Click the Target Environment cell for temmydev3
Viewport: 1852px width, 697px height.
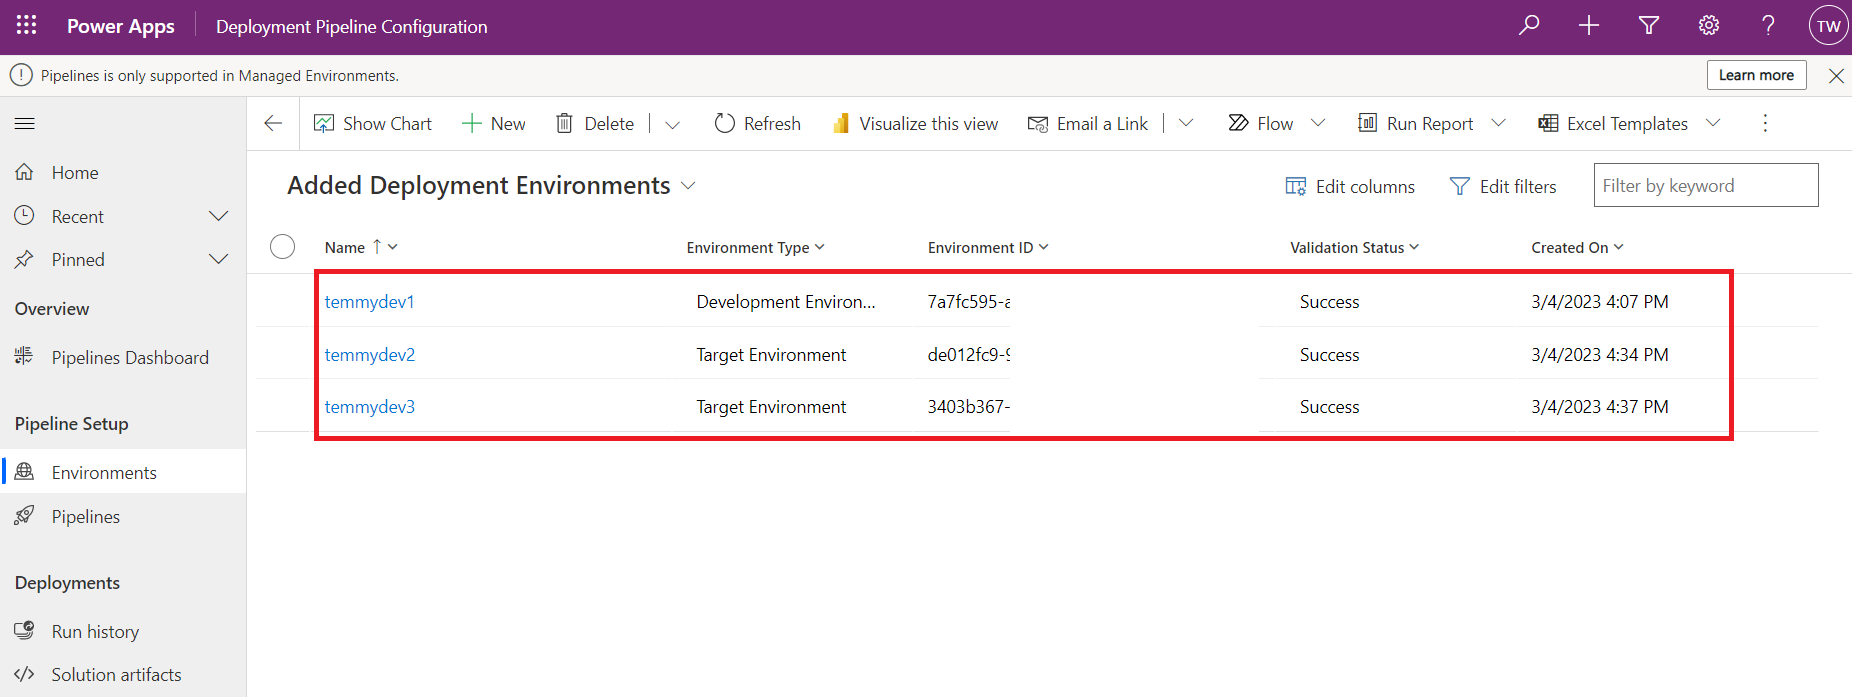(x=771, y=407)
